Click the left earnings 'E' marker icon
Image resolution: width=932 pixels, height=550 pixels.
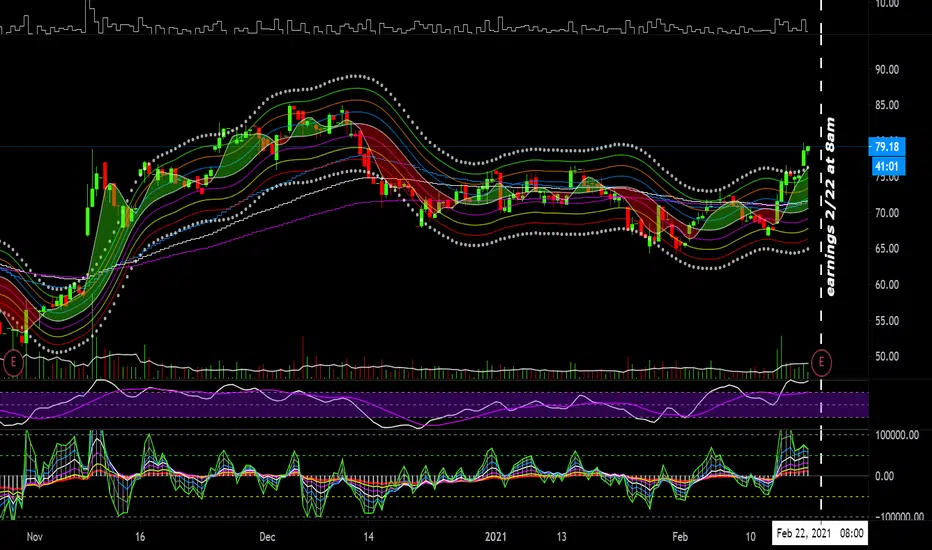[x=13, y=362]
